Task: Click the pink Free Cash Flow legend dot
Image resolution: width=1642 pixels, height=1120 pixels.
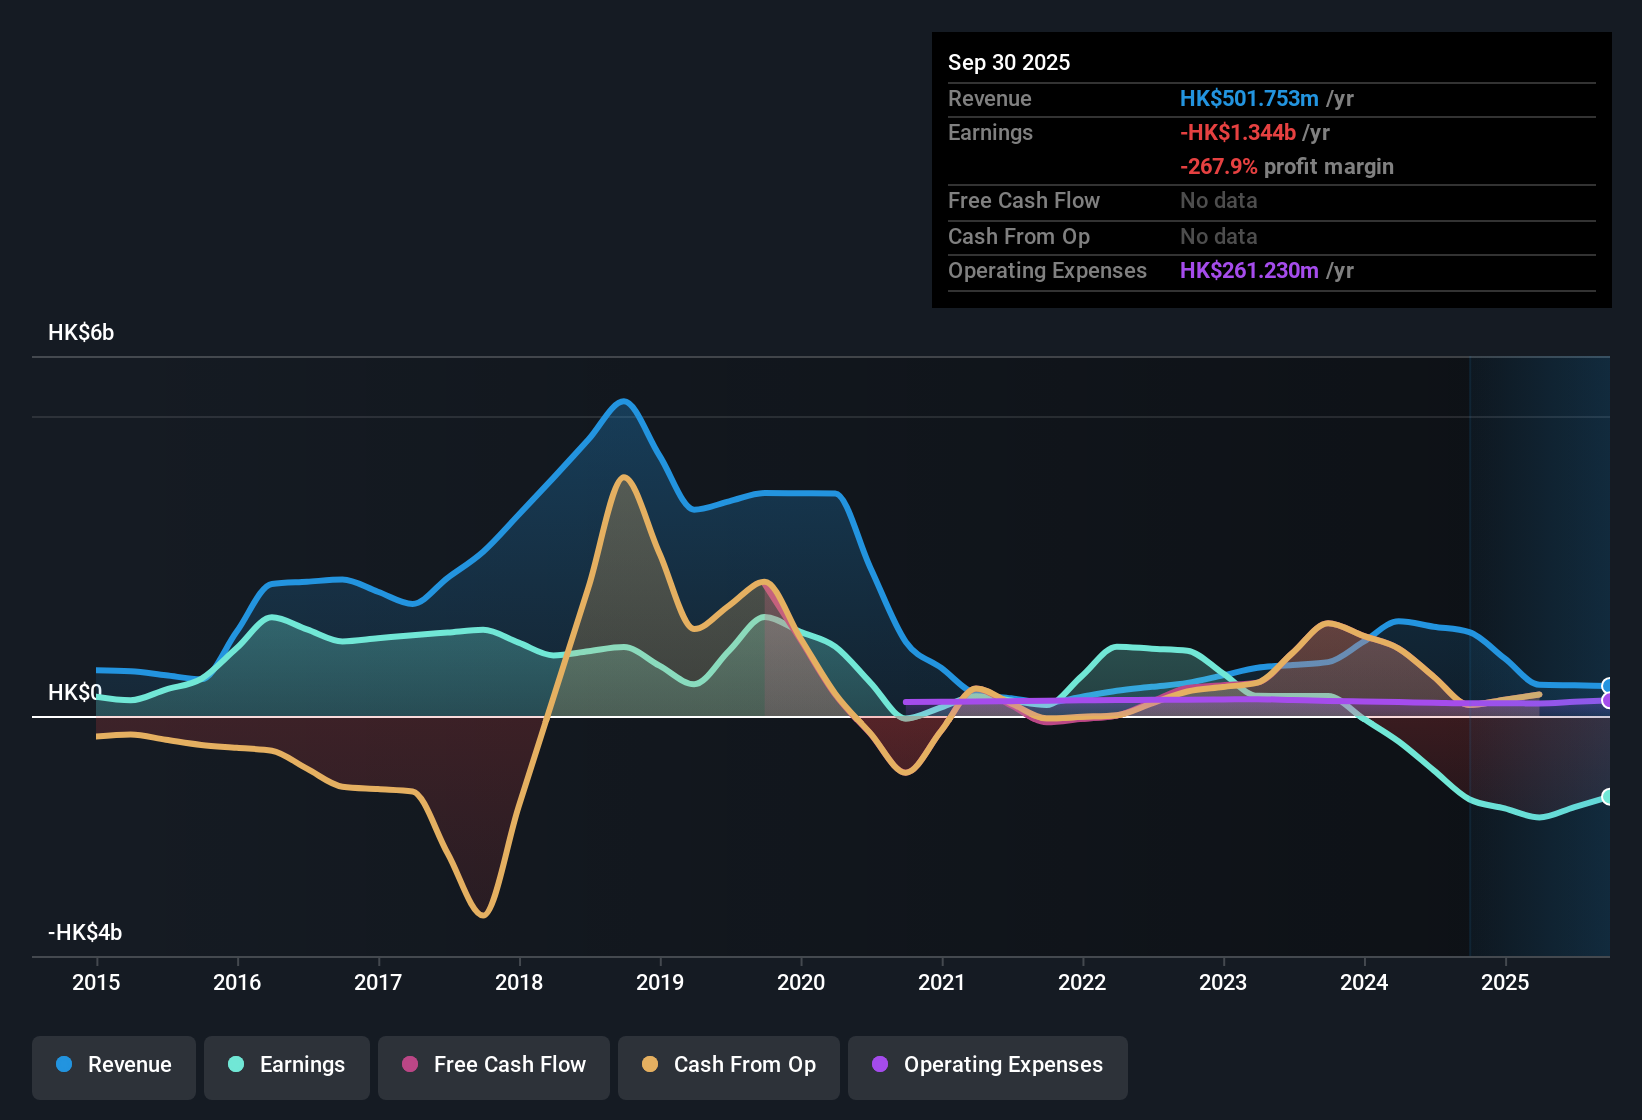Action: coord(410,1065)
